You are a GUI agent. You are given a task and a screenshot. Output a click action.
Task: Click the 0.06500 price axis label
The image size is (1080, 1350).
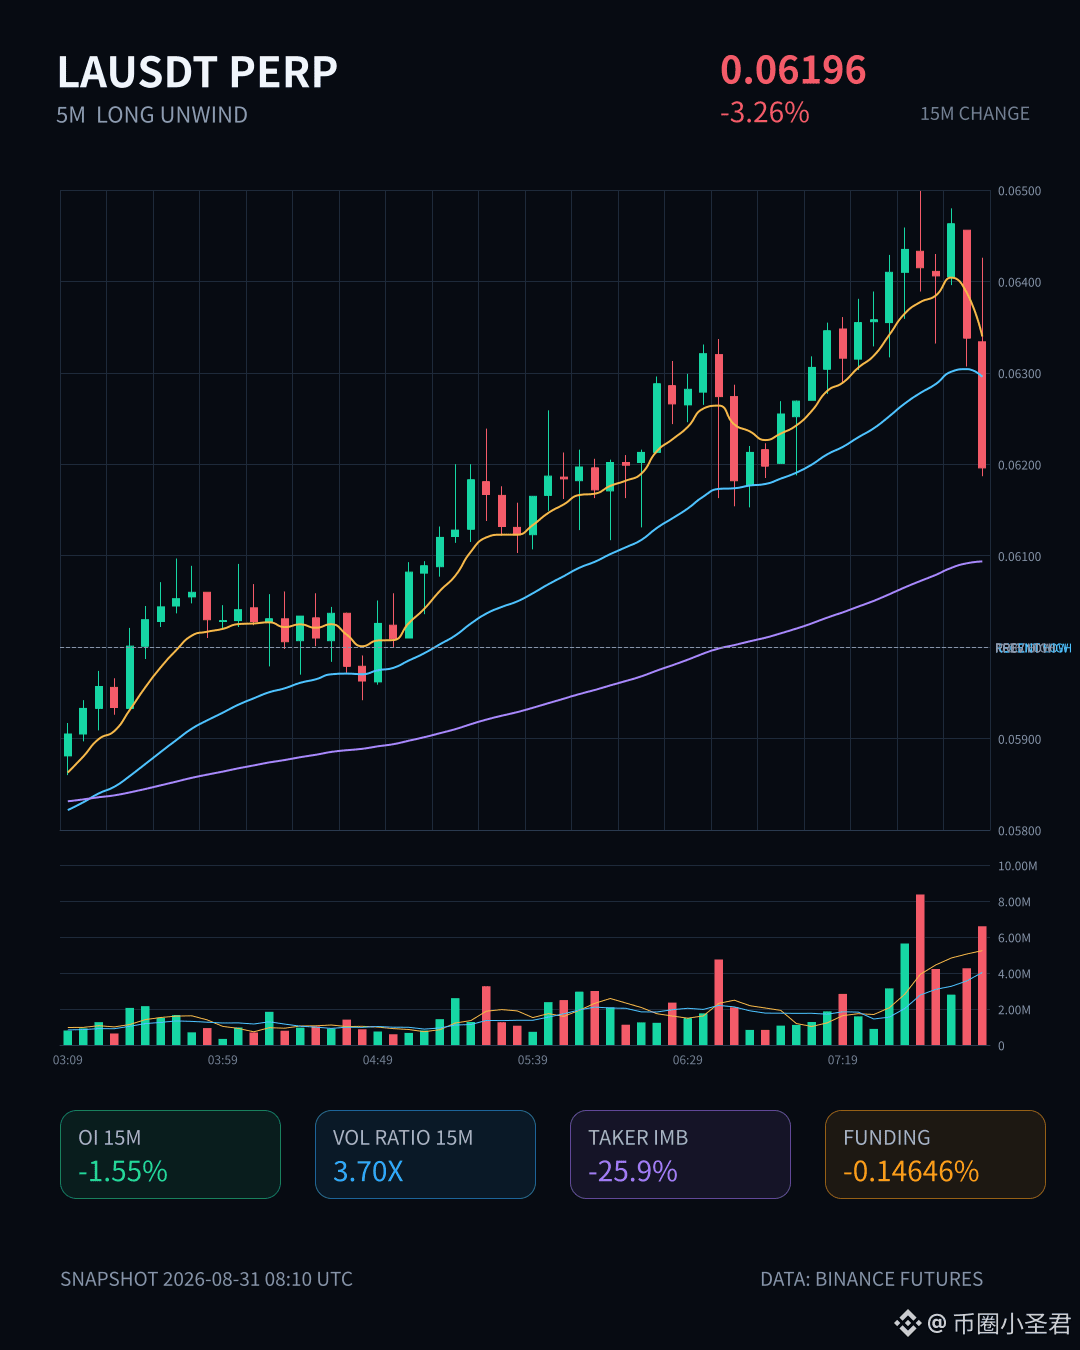pyautogui.click(x=1019, y=191)
